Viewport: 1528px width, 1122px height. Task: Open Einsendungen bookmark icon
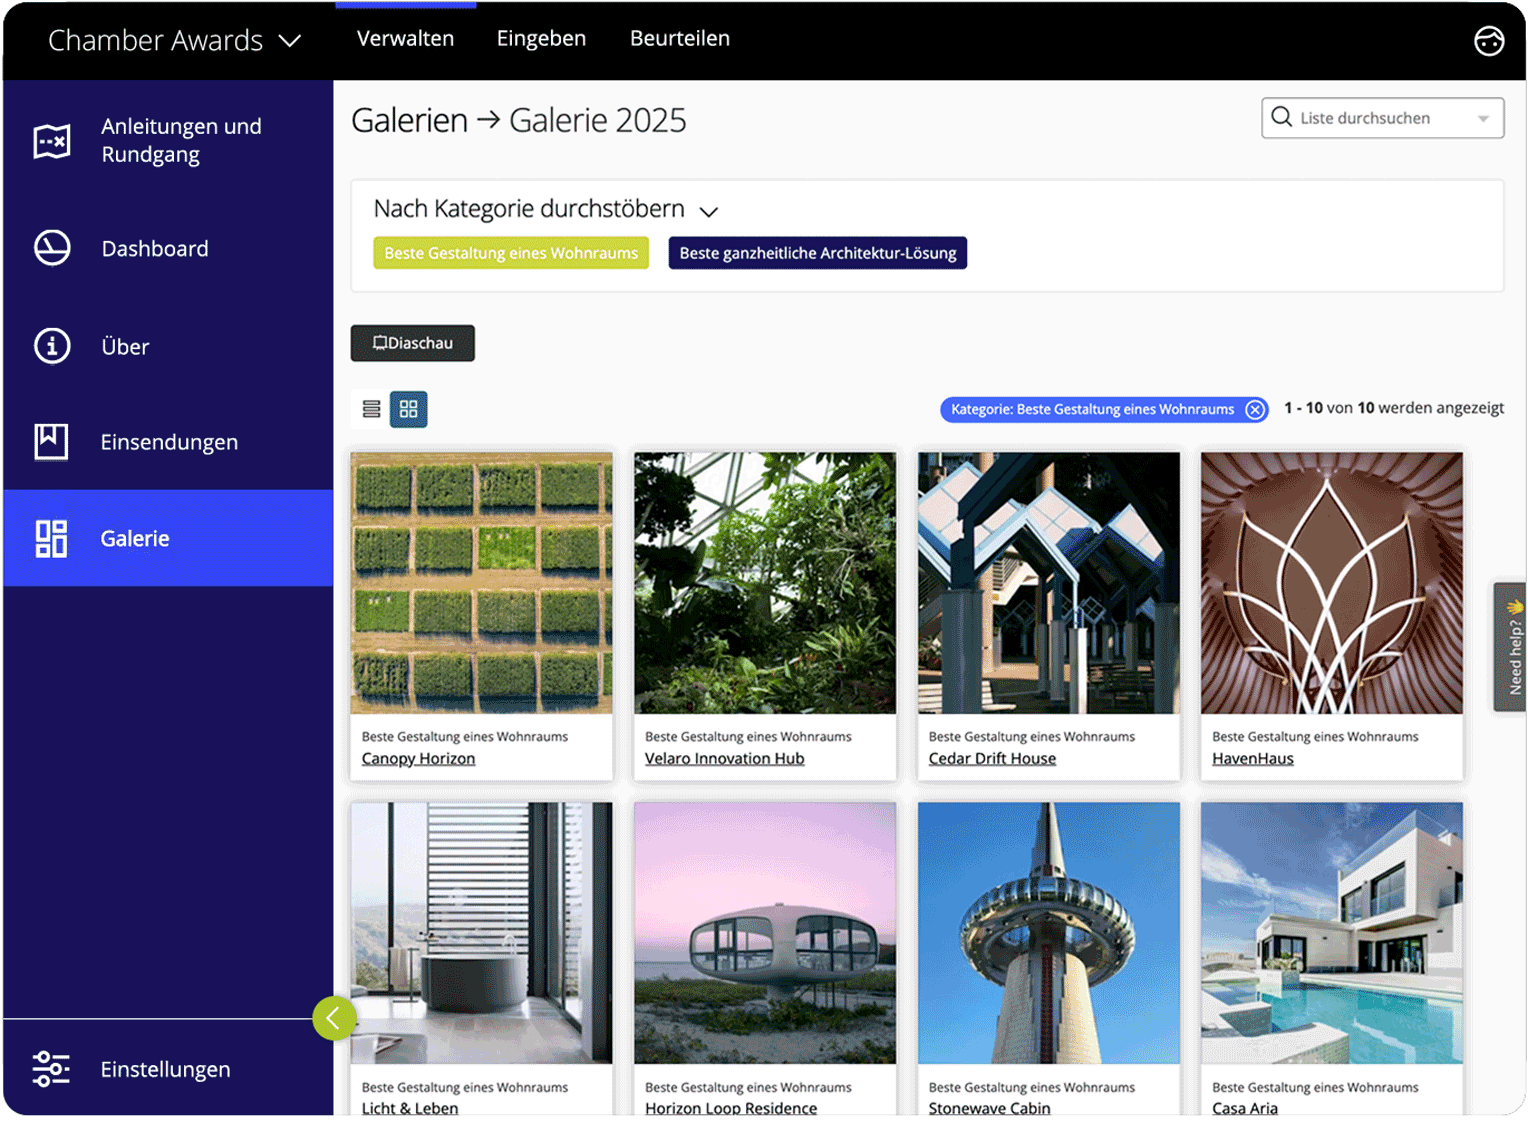pos(52,441)
